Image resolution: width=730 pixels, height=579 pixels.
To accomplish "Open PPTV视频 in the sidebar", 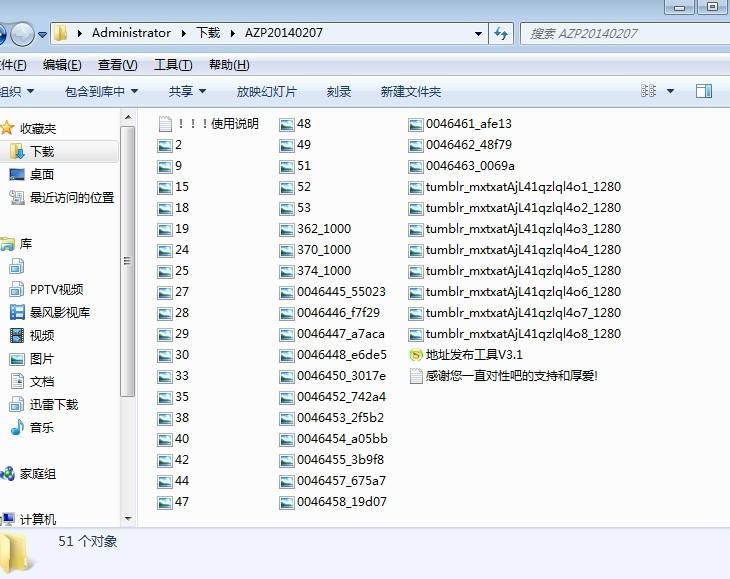I will [x=56, y=290].
